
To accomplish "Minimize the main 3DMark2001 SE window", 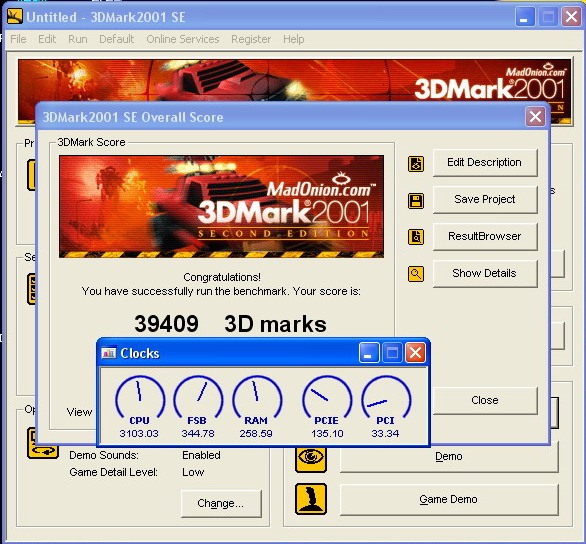I will tap(524, 17).
